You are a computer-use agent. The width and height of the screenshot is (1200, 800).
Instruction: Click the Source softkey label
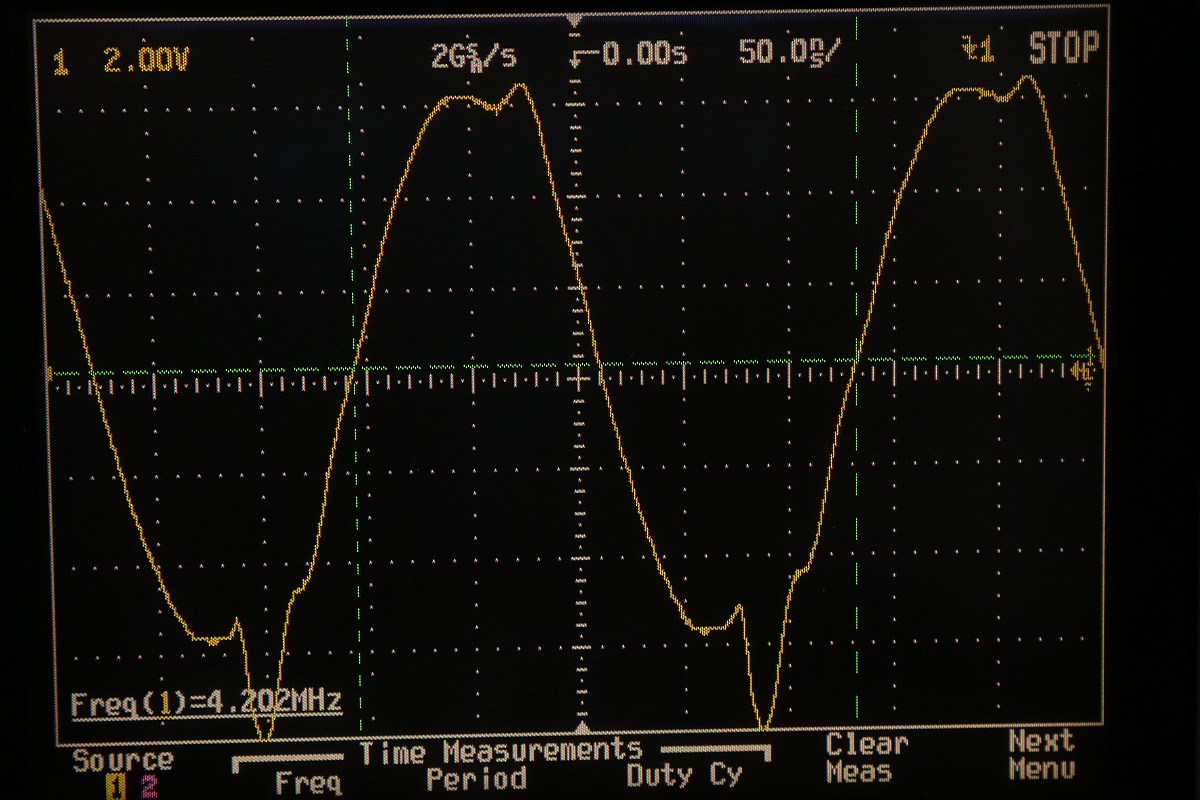(122, 761)
